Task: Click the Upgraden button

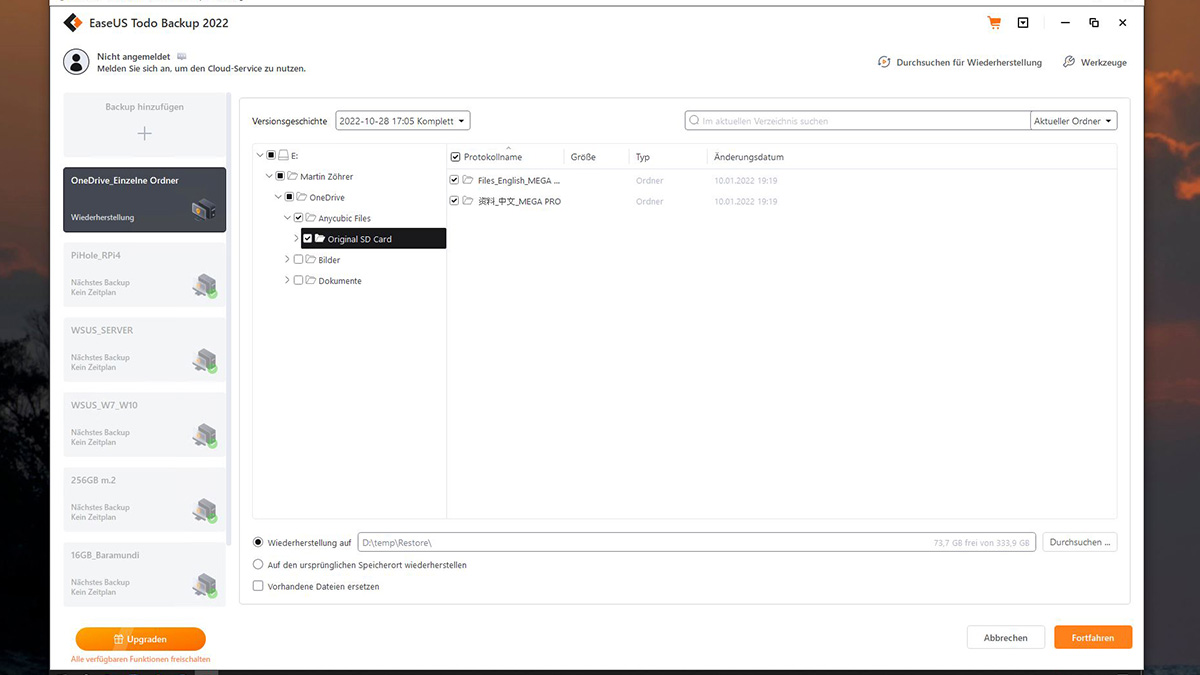Action: tap(140, 639)
